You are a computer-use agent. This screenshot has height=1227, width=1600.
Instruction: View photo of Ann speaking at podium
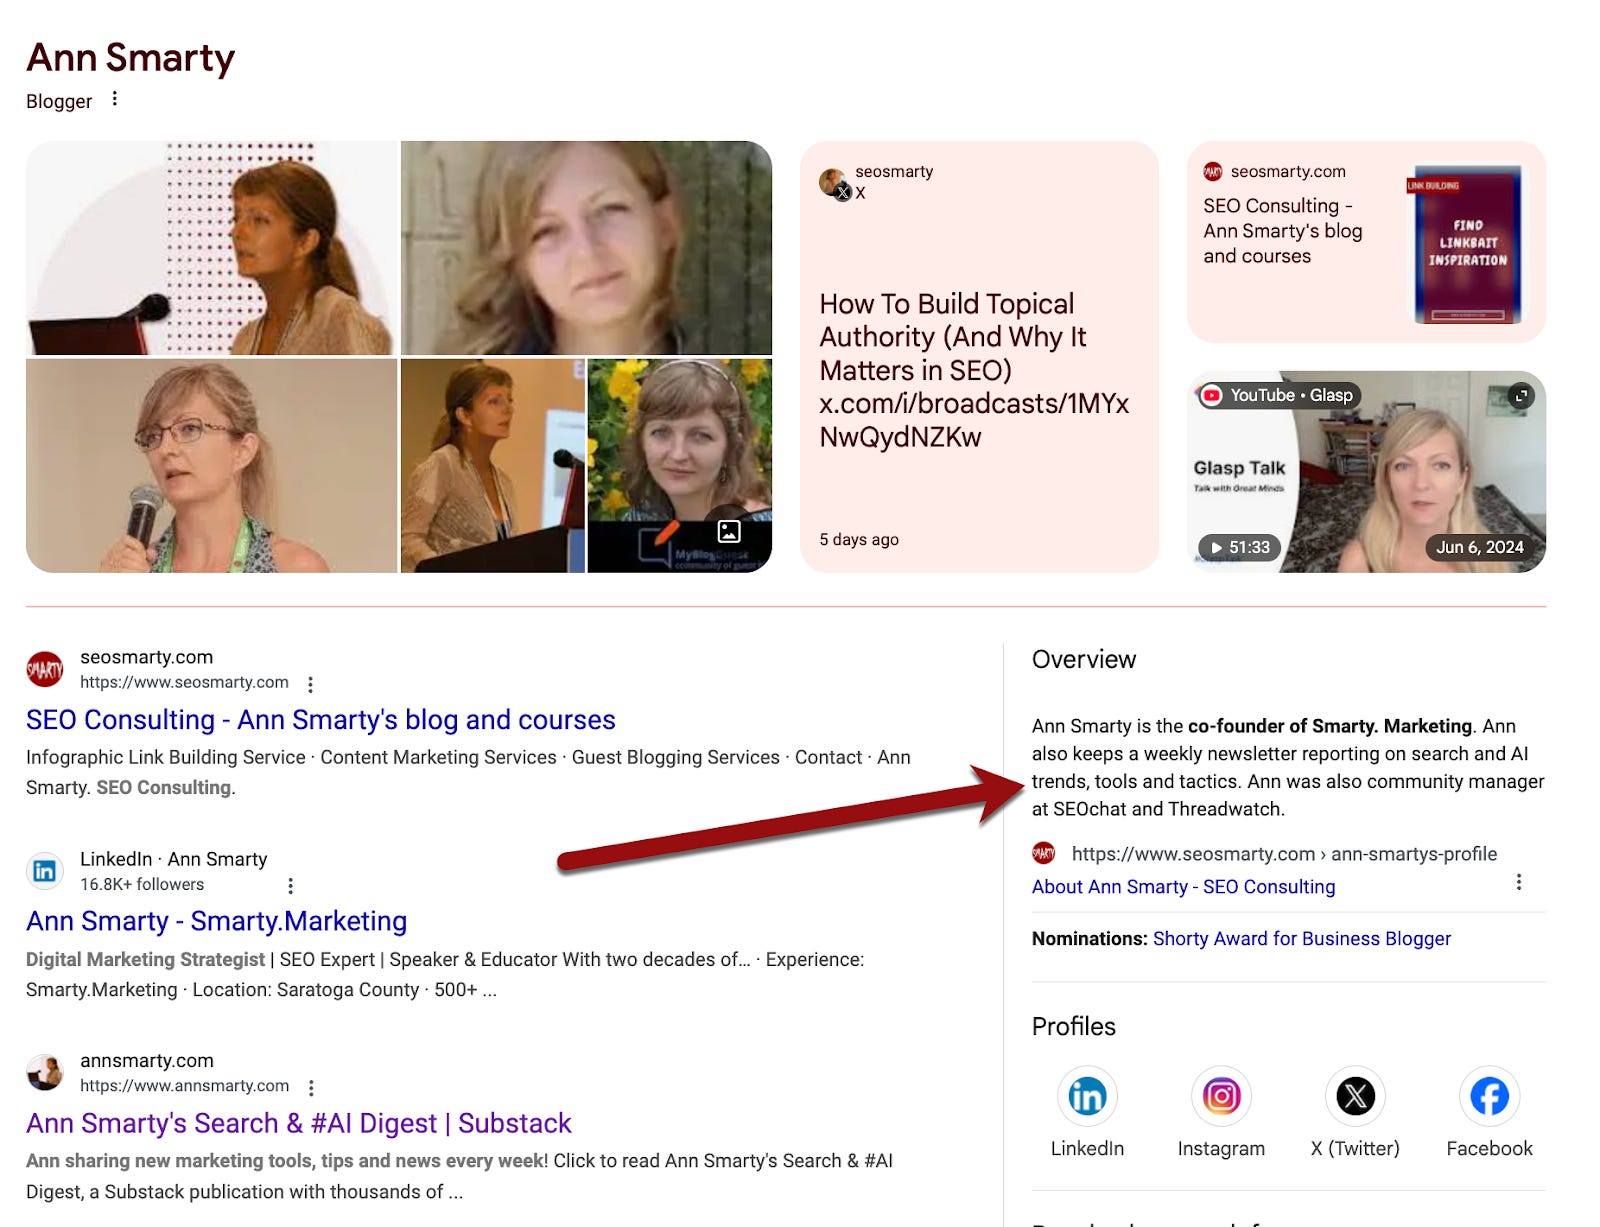pos(212,248)
